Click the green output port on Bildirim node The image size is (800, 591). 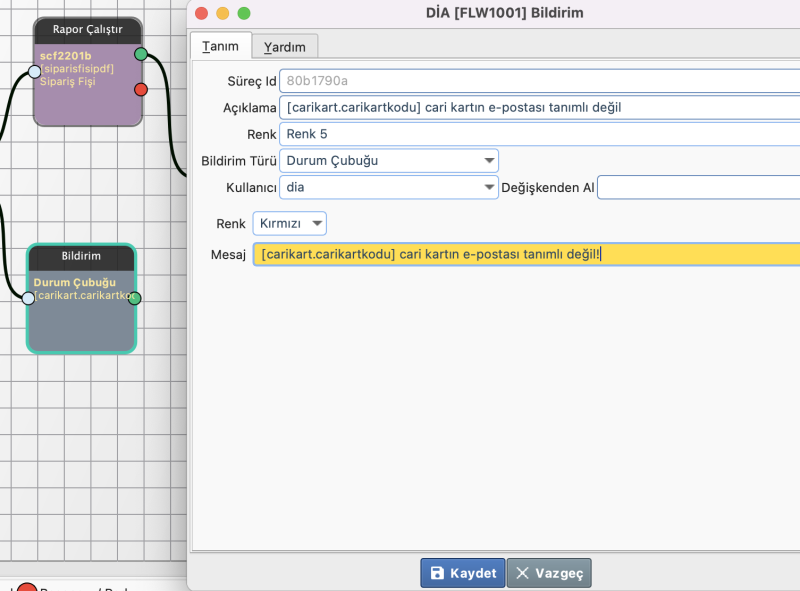pyautogui.click(x=135, y=298)
